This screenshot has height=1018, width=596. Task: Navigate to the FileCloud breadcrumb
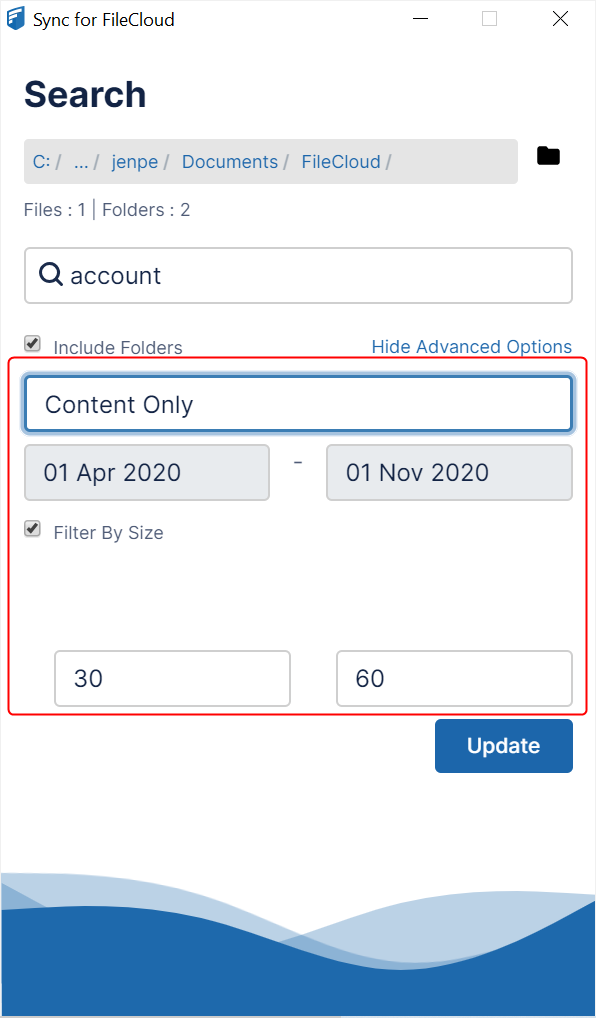tap(340, 161)
